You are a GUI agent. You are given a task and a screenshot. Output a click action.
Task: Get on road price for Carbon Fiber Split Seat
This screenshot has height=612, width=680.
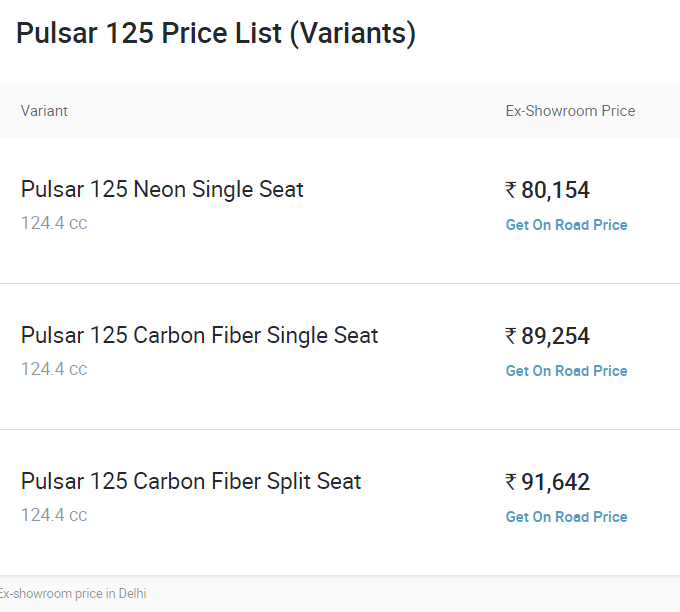coord(566,517)
